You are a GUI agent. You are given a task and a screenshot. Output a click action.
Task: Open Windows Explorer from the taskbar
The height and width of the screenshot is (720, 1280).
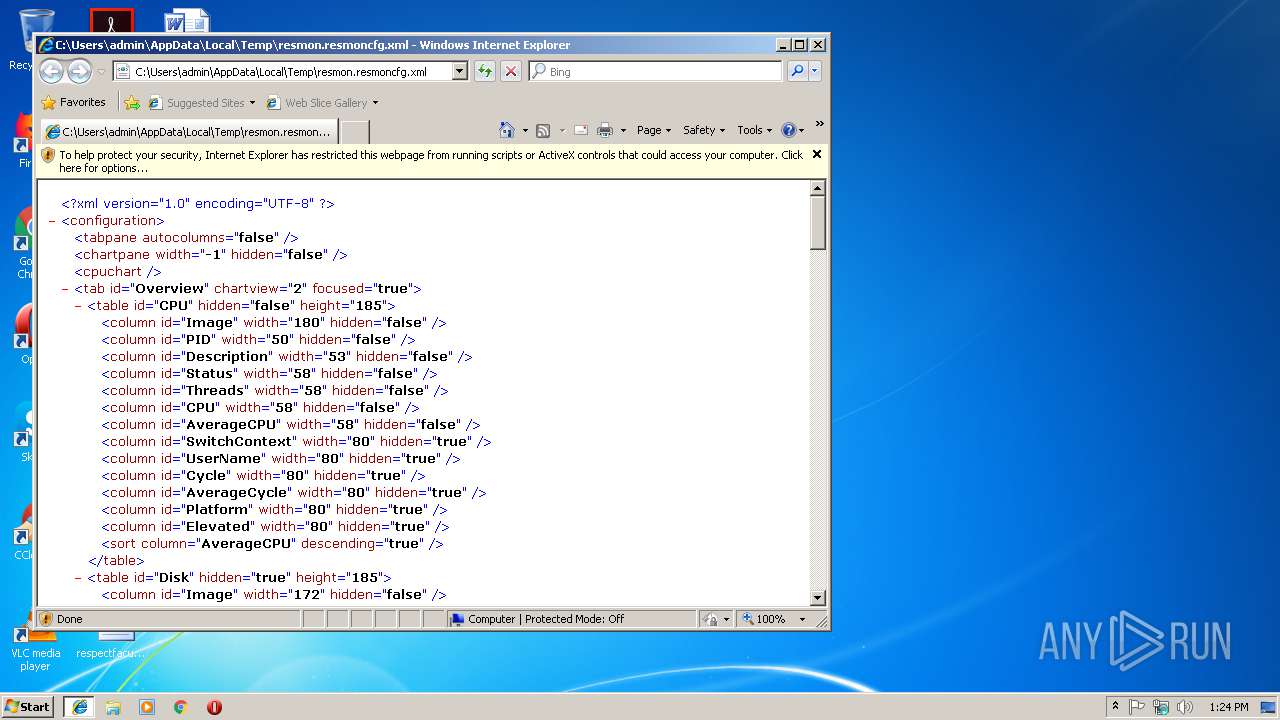(113, 706)
